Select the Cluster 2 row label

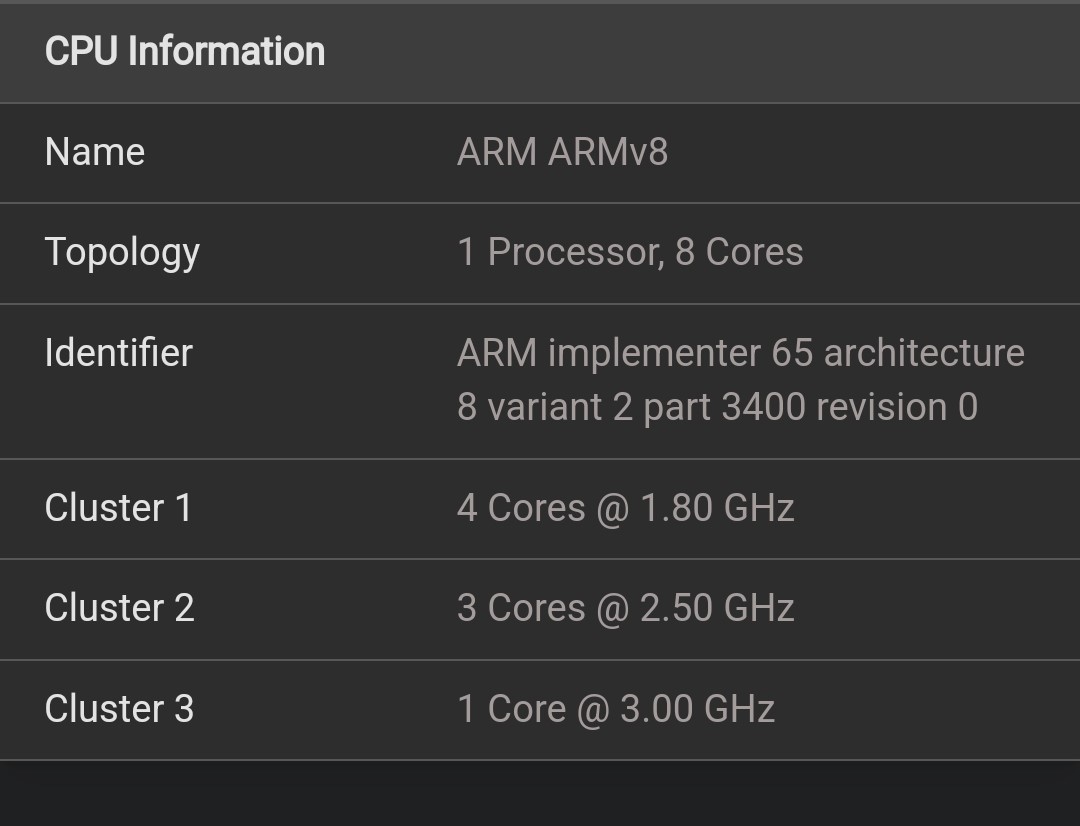pyautogui.click(x=119, y=608)
